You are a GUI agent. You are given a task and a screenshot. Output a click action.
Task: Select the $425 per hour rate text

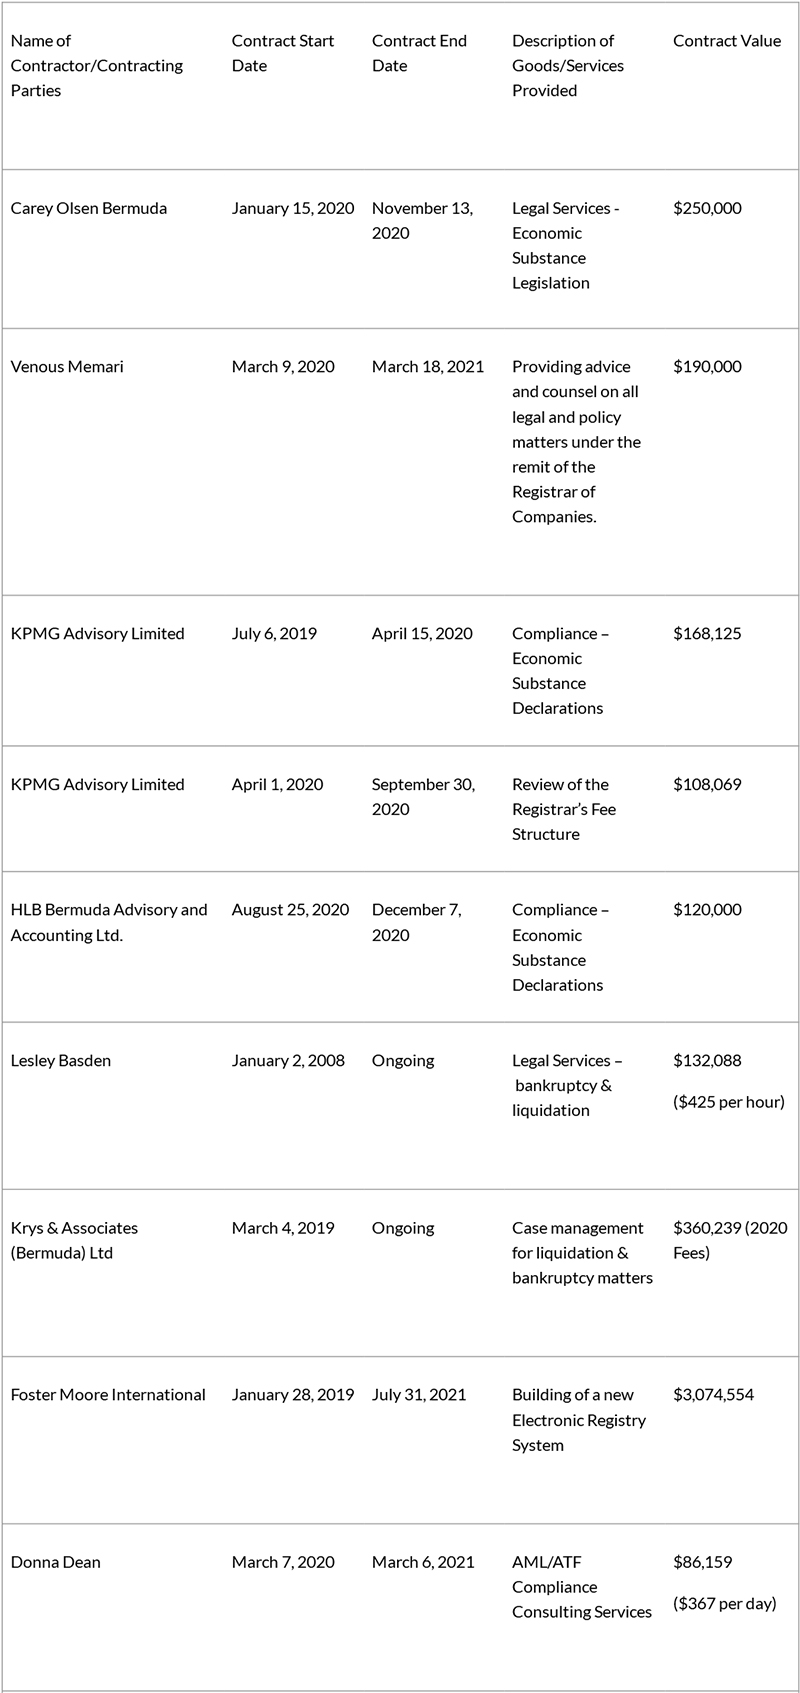(x=728, y=1102)
